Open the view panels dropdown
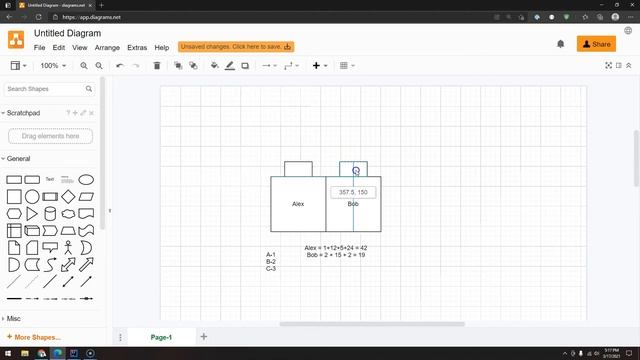 click(x=18, y=66)
